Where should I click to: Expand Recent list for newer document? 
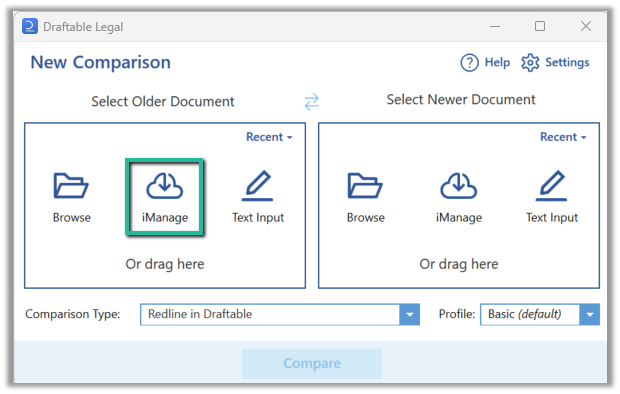[x=563, y=137]
